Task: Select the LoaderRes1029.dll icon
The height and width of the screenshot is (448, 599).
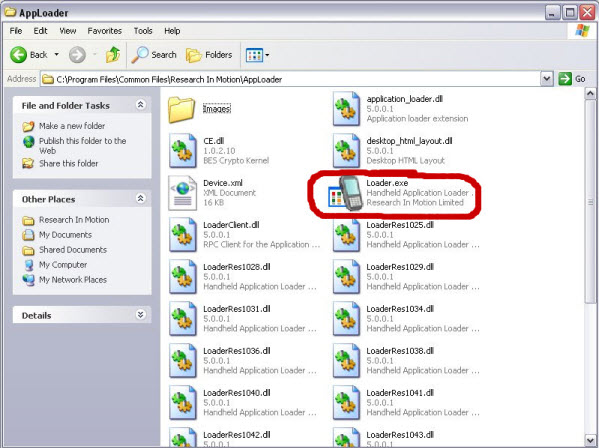Action: click(x=346, y=277)
